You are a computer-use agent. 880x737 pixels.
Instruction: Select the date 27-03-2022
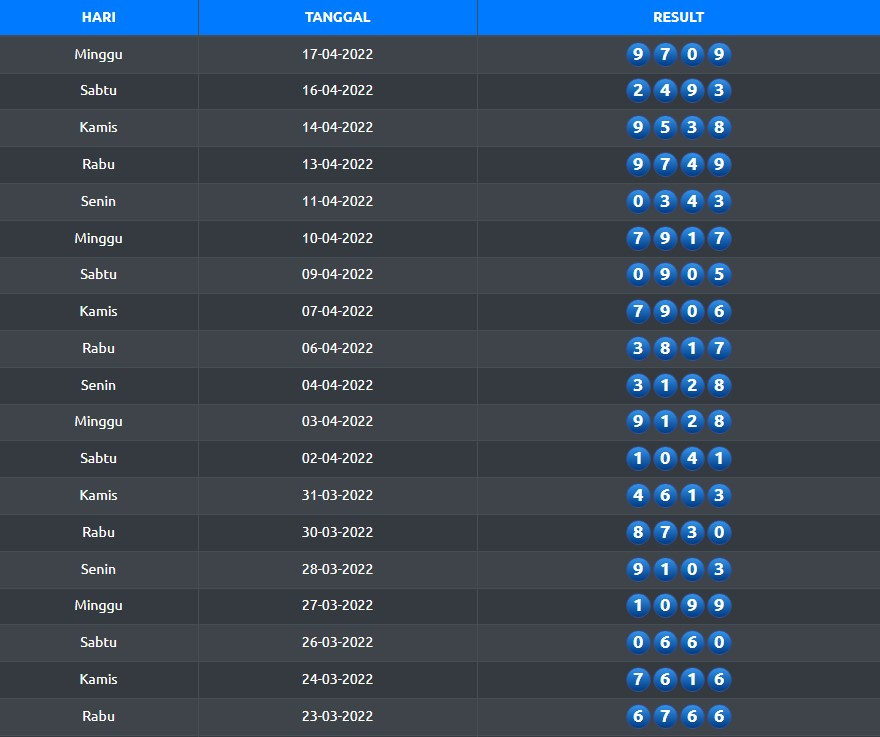pos(337,606)
